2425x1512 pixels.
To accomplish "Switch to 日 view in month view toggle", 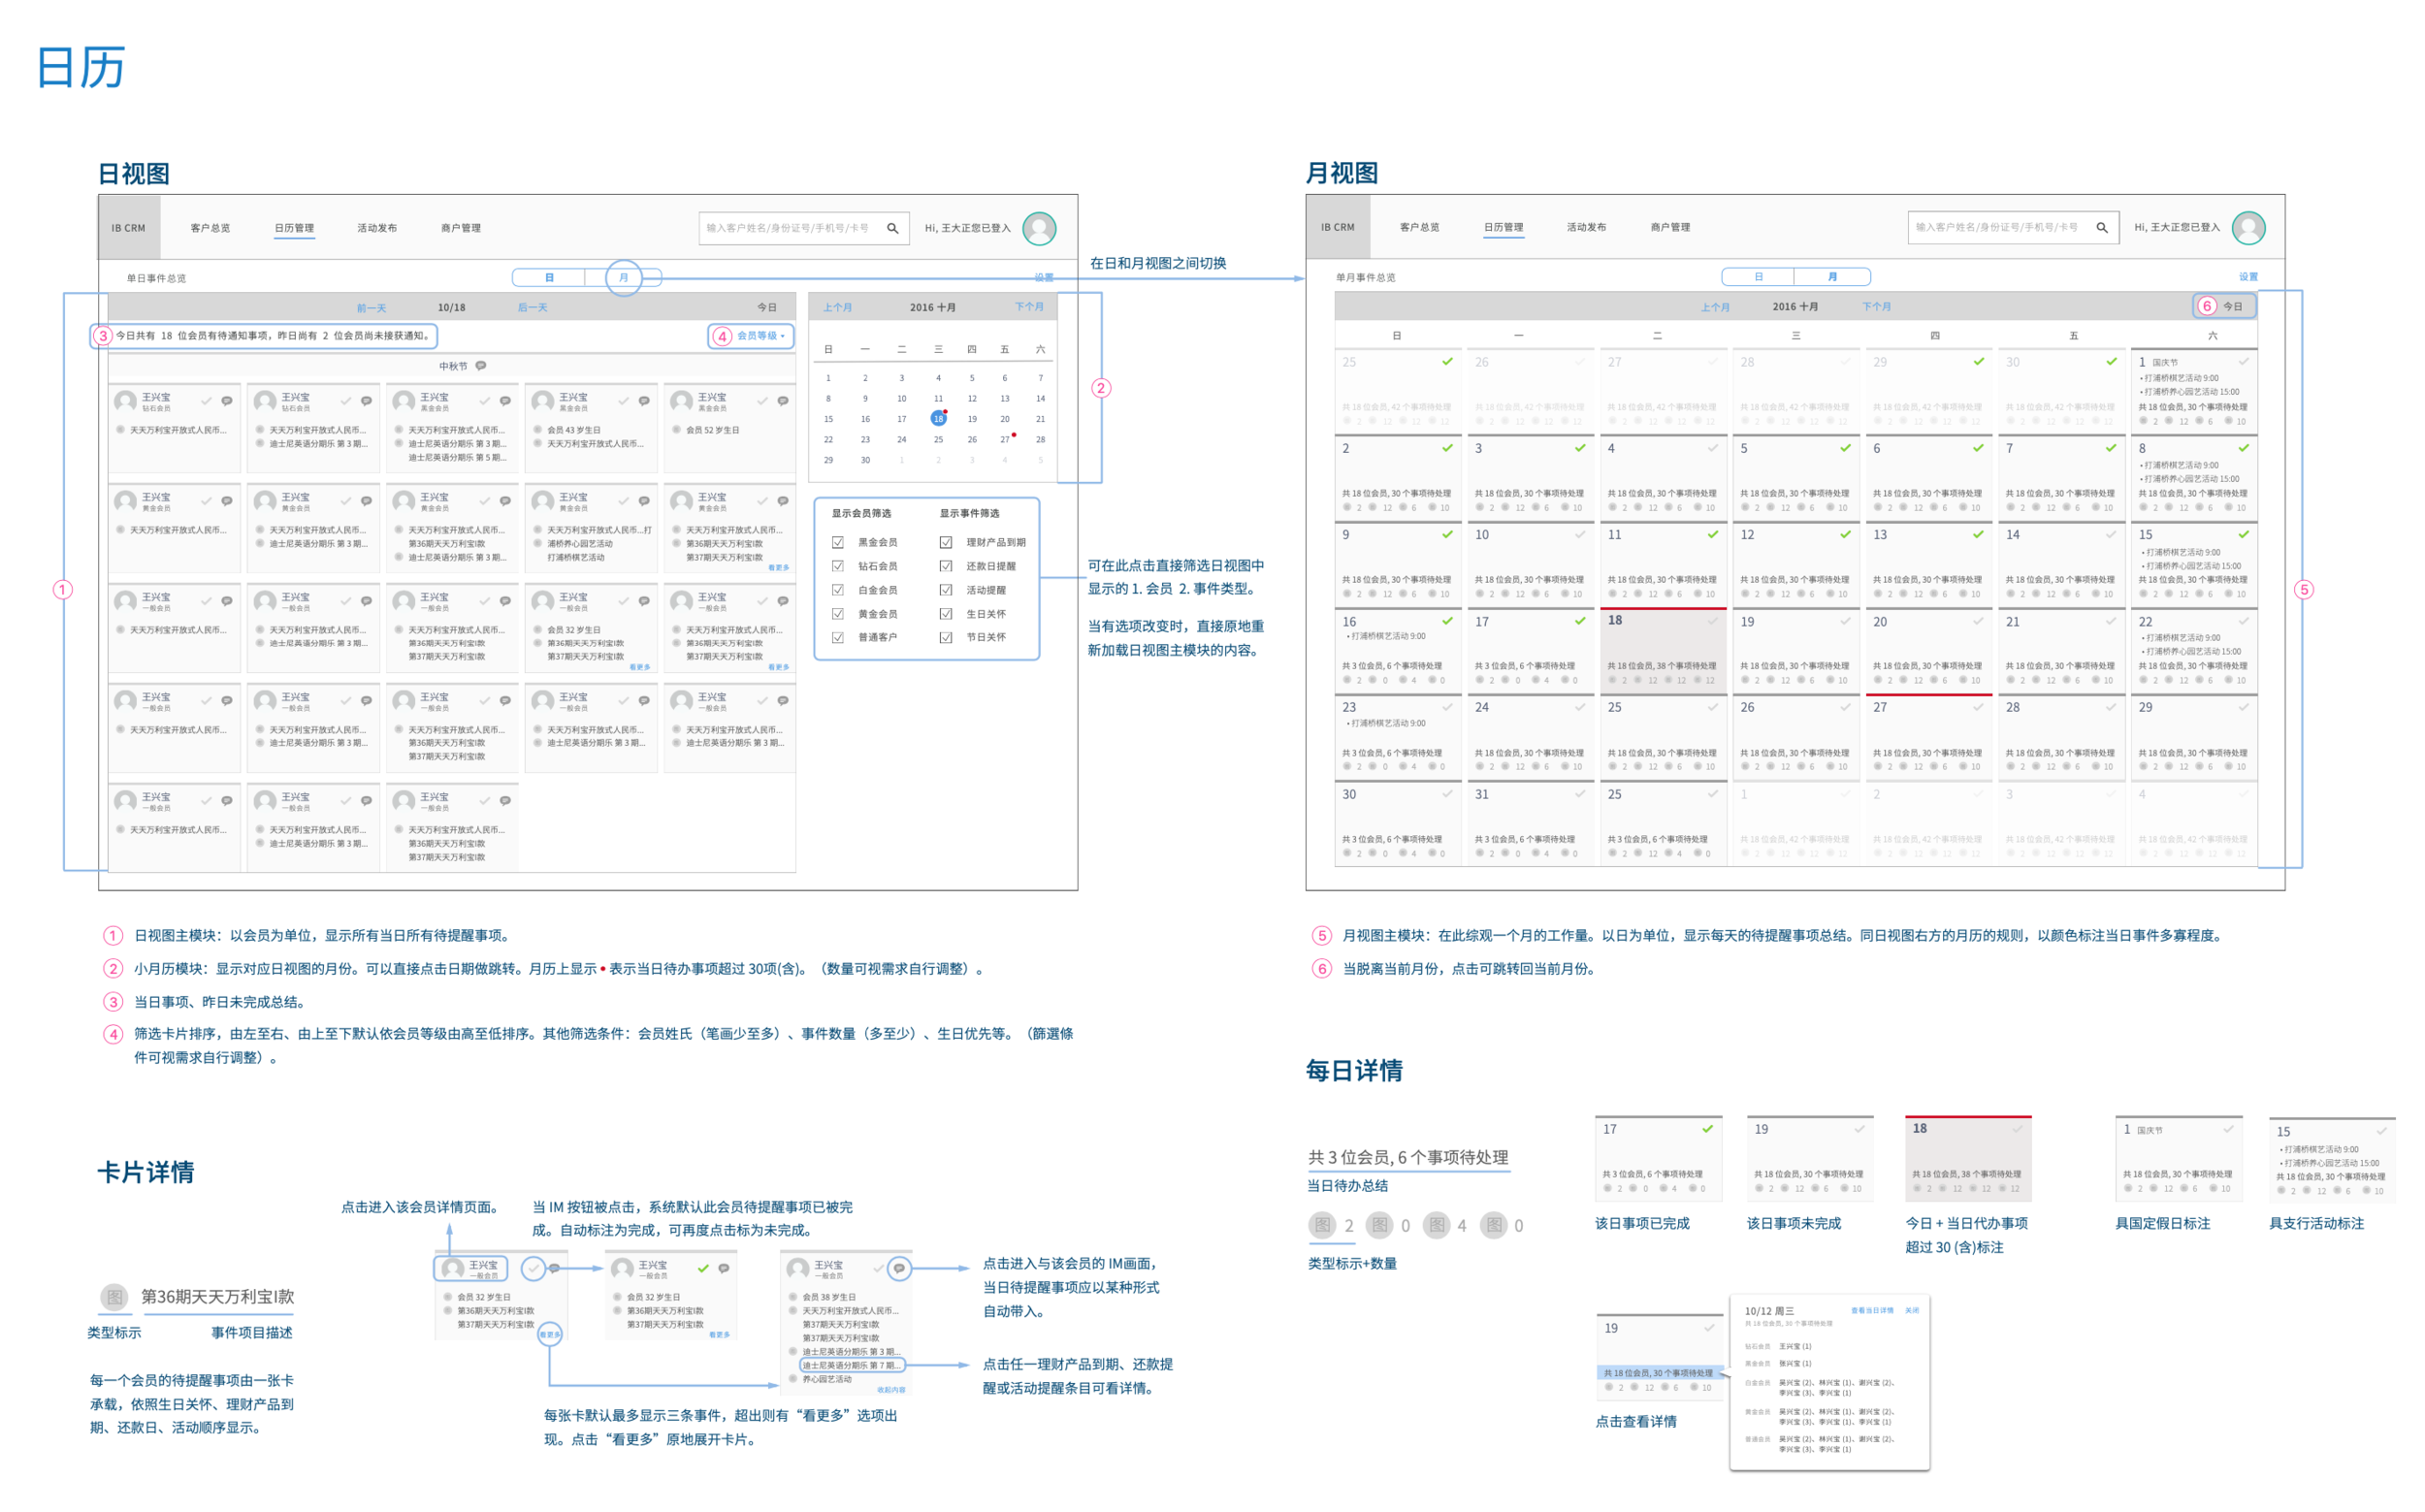I will click(x=1758, y=277).
